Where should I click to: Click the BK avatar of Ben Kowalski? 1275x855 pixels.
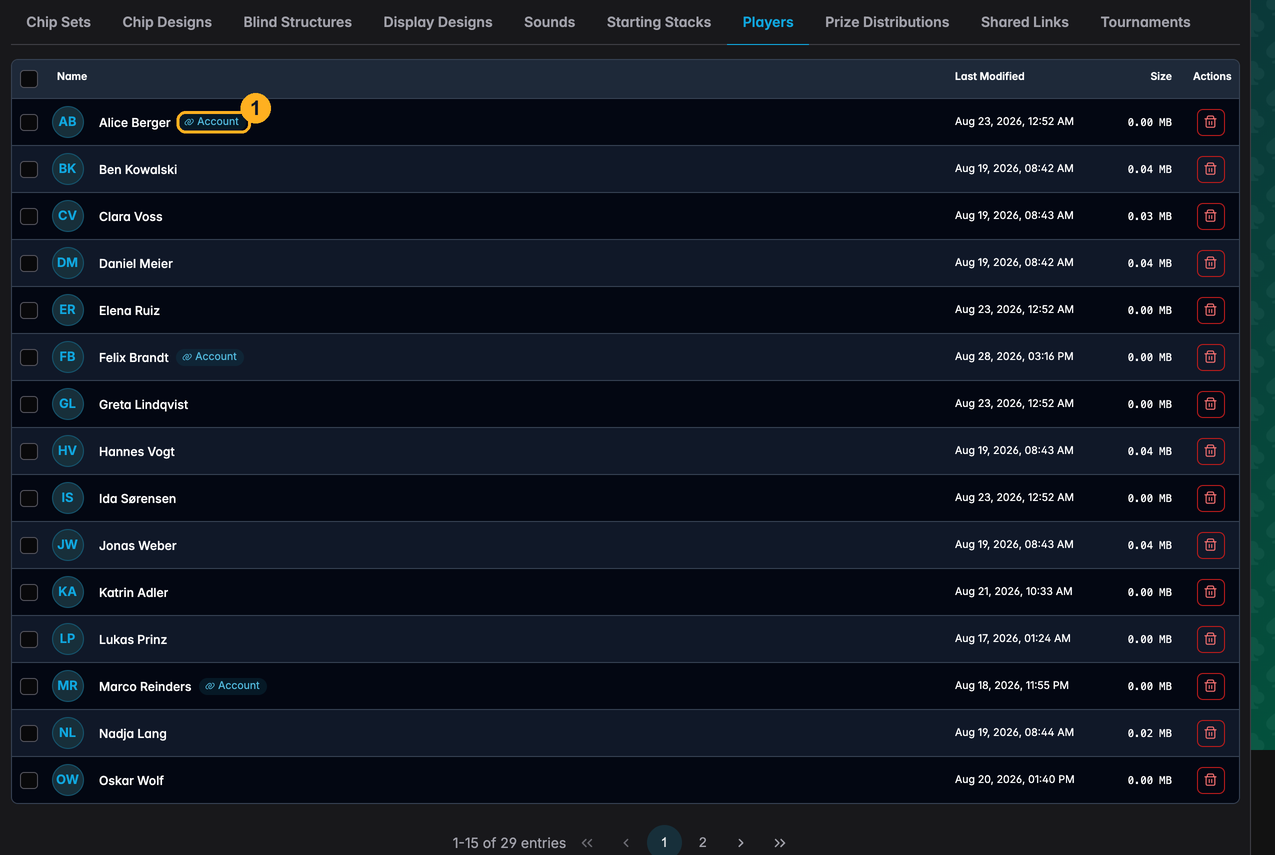click(67, 169)
